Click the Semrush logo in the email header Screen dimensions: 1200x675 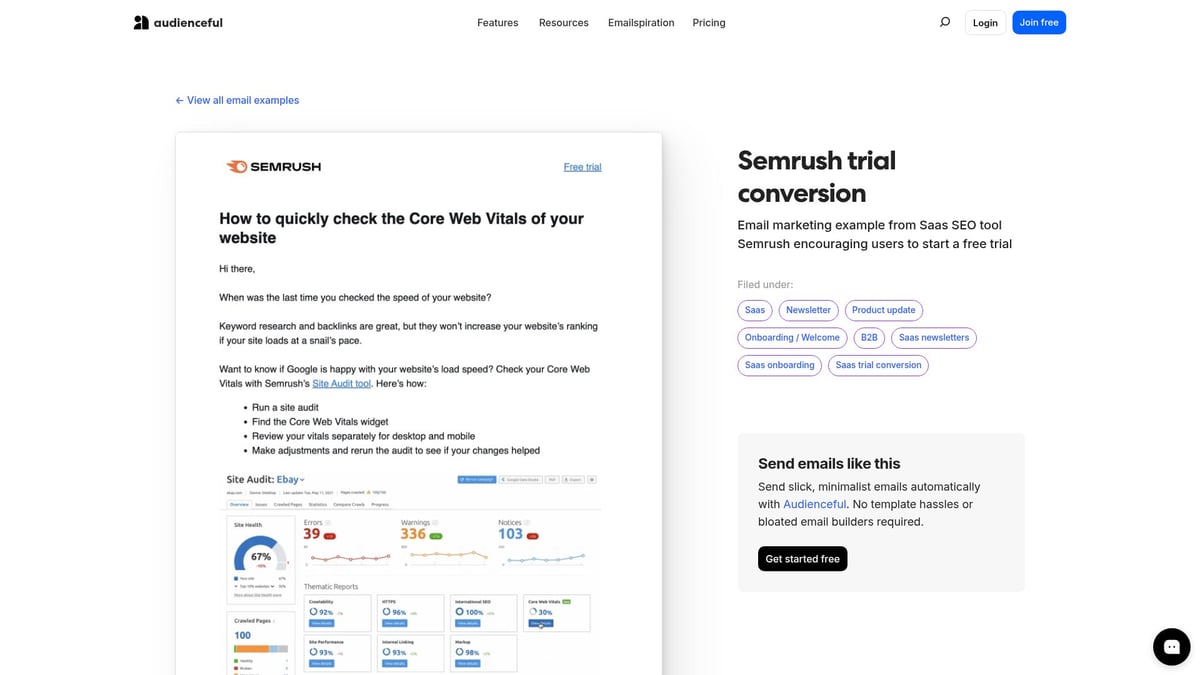(x=273, y=166)
